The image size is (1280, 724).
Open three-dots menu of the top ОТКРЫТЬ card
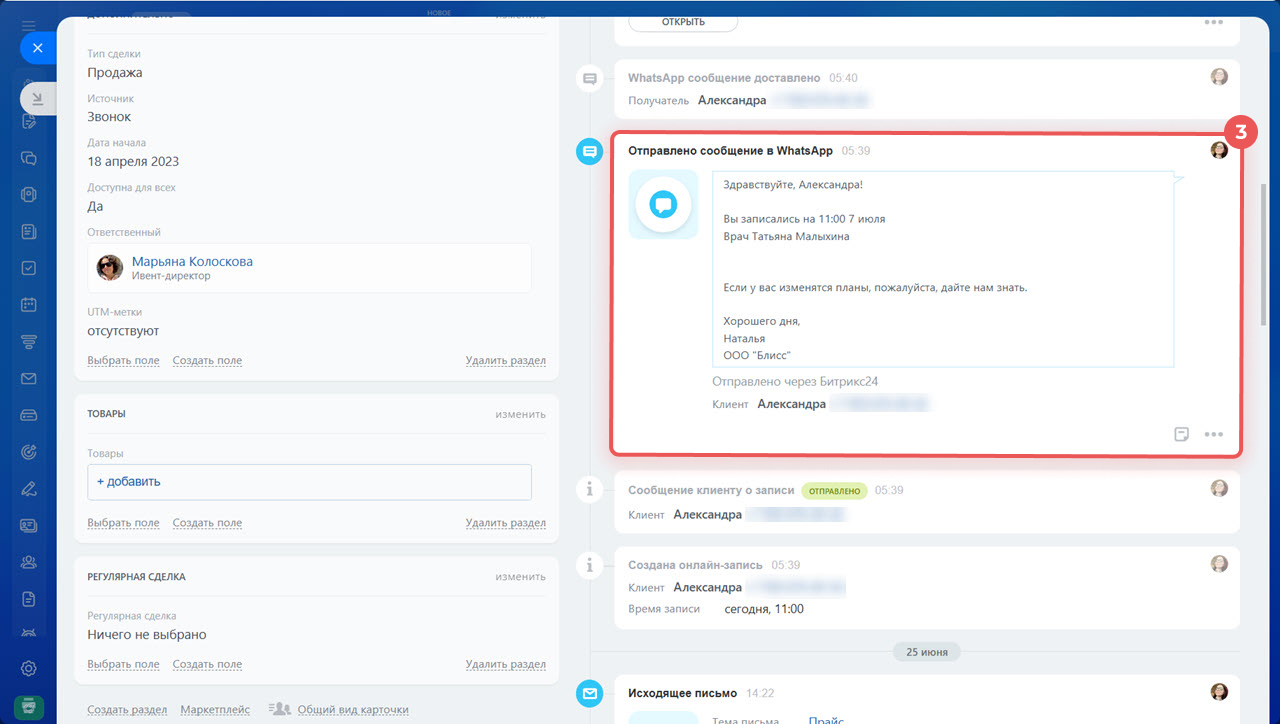(x=1214, y=22)
